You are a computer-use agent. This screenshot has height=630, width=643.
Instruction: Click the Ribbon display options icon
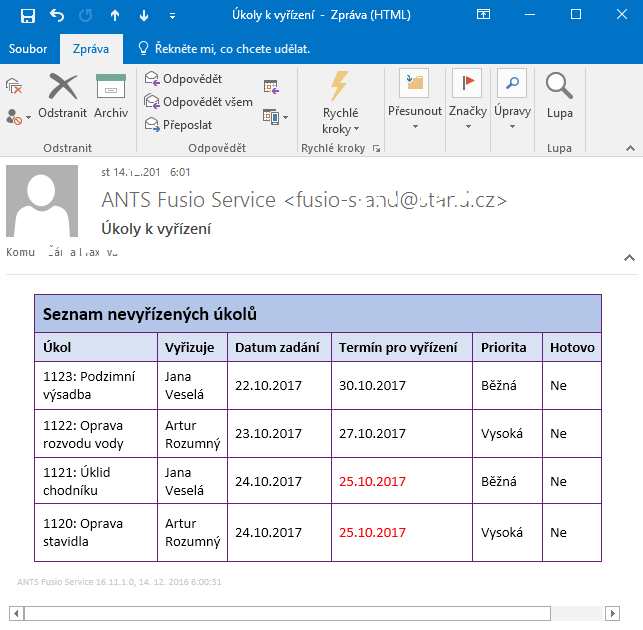coord(483,15)
